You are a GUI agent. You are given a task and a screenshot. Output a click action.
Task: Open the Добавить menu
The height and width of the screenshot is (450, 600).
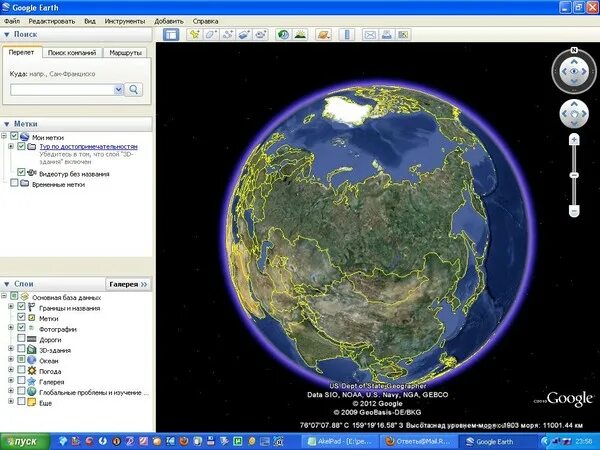[169, 21]
